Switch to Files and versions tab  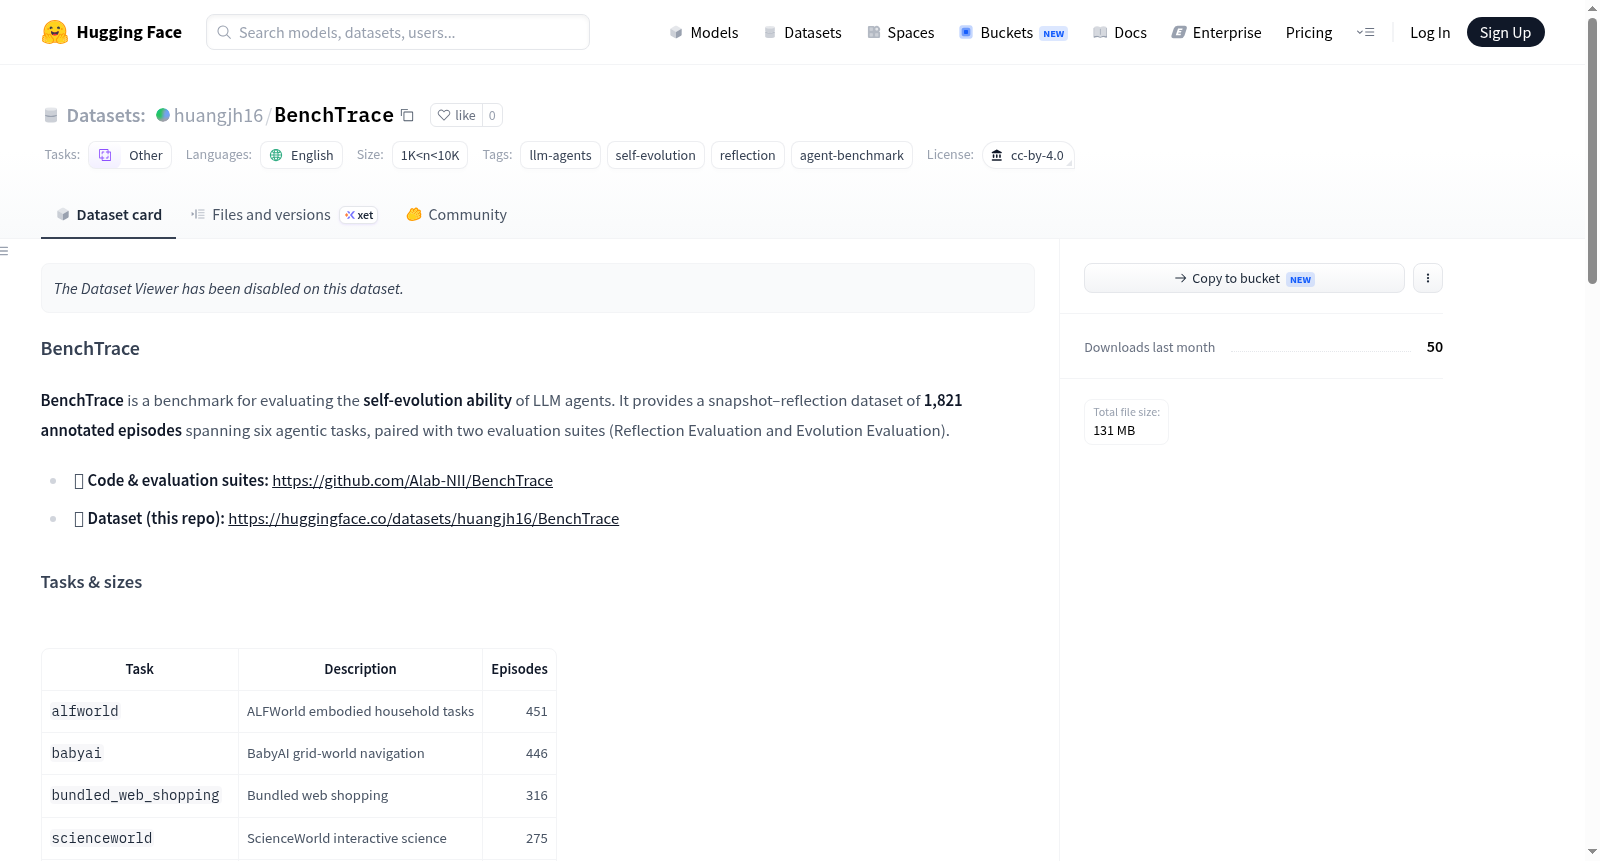[284, 215]
